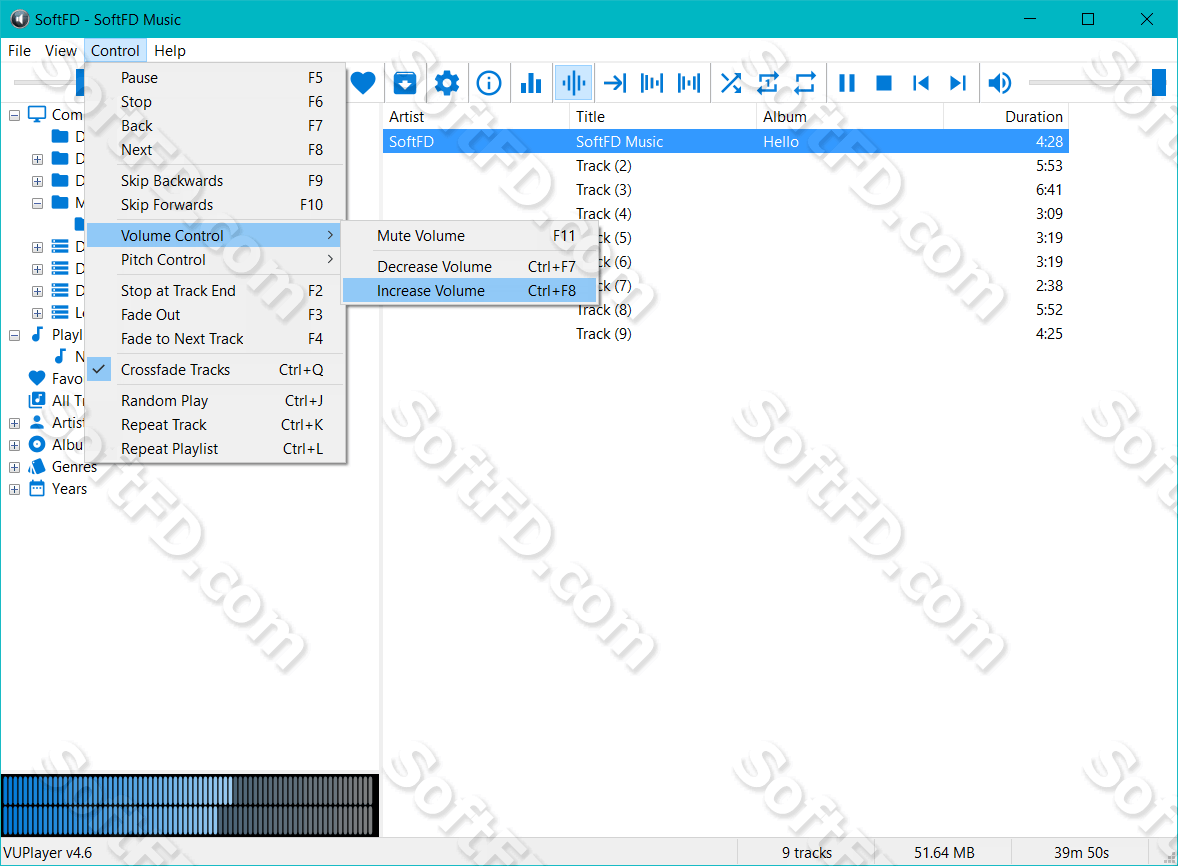
Task: Click the fade to next track icon
Action: pos(688,83)
